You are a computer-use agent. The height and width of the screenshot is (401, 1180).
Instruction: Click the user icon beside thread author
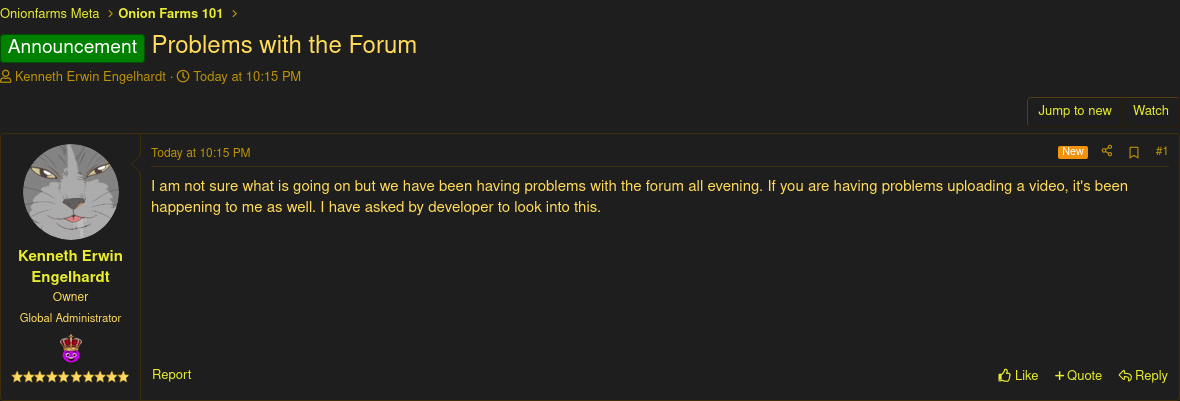[6, 77]
